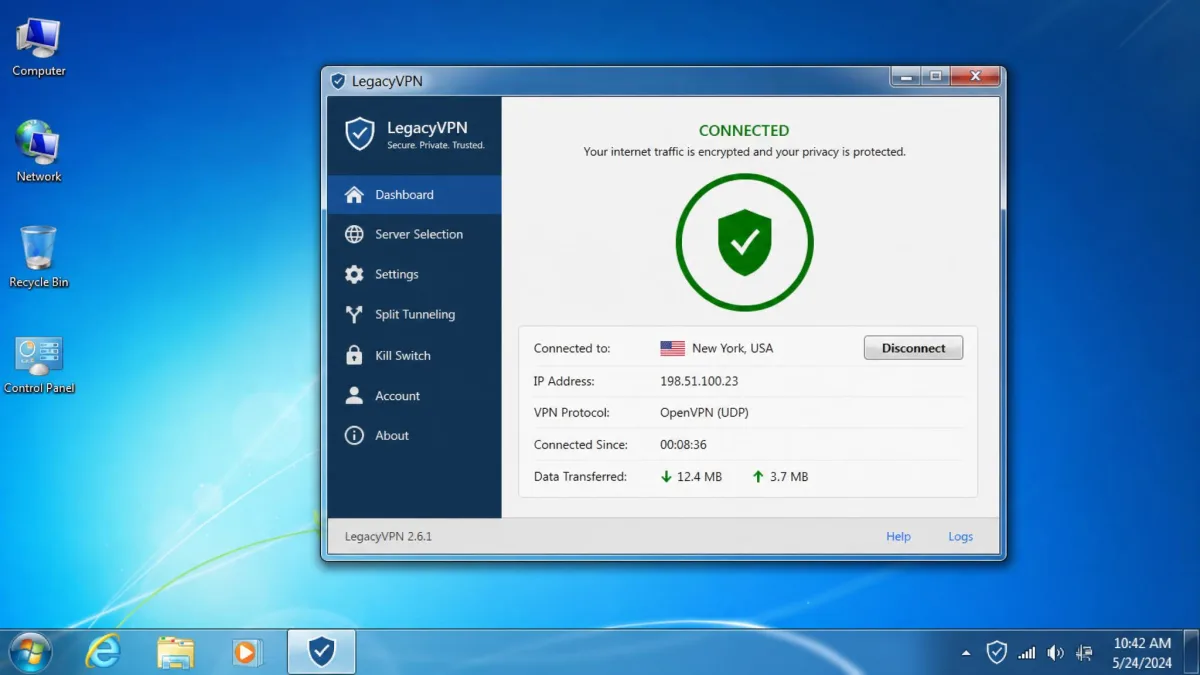This screenshot has height=675, width=1200.
Task: Click the Kill Switch padlock icon
Action: click(x=354, y=355)
